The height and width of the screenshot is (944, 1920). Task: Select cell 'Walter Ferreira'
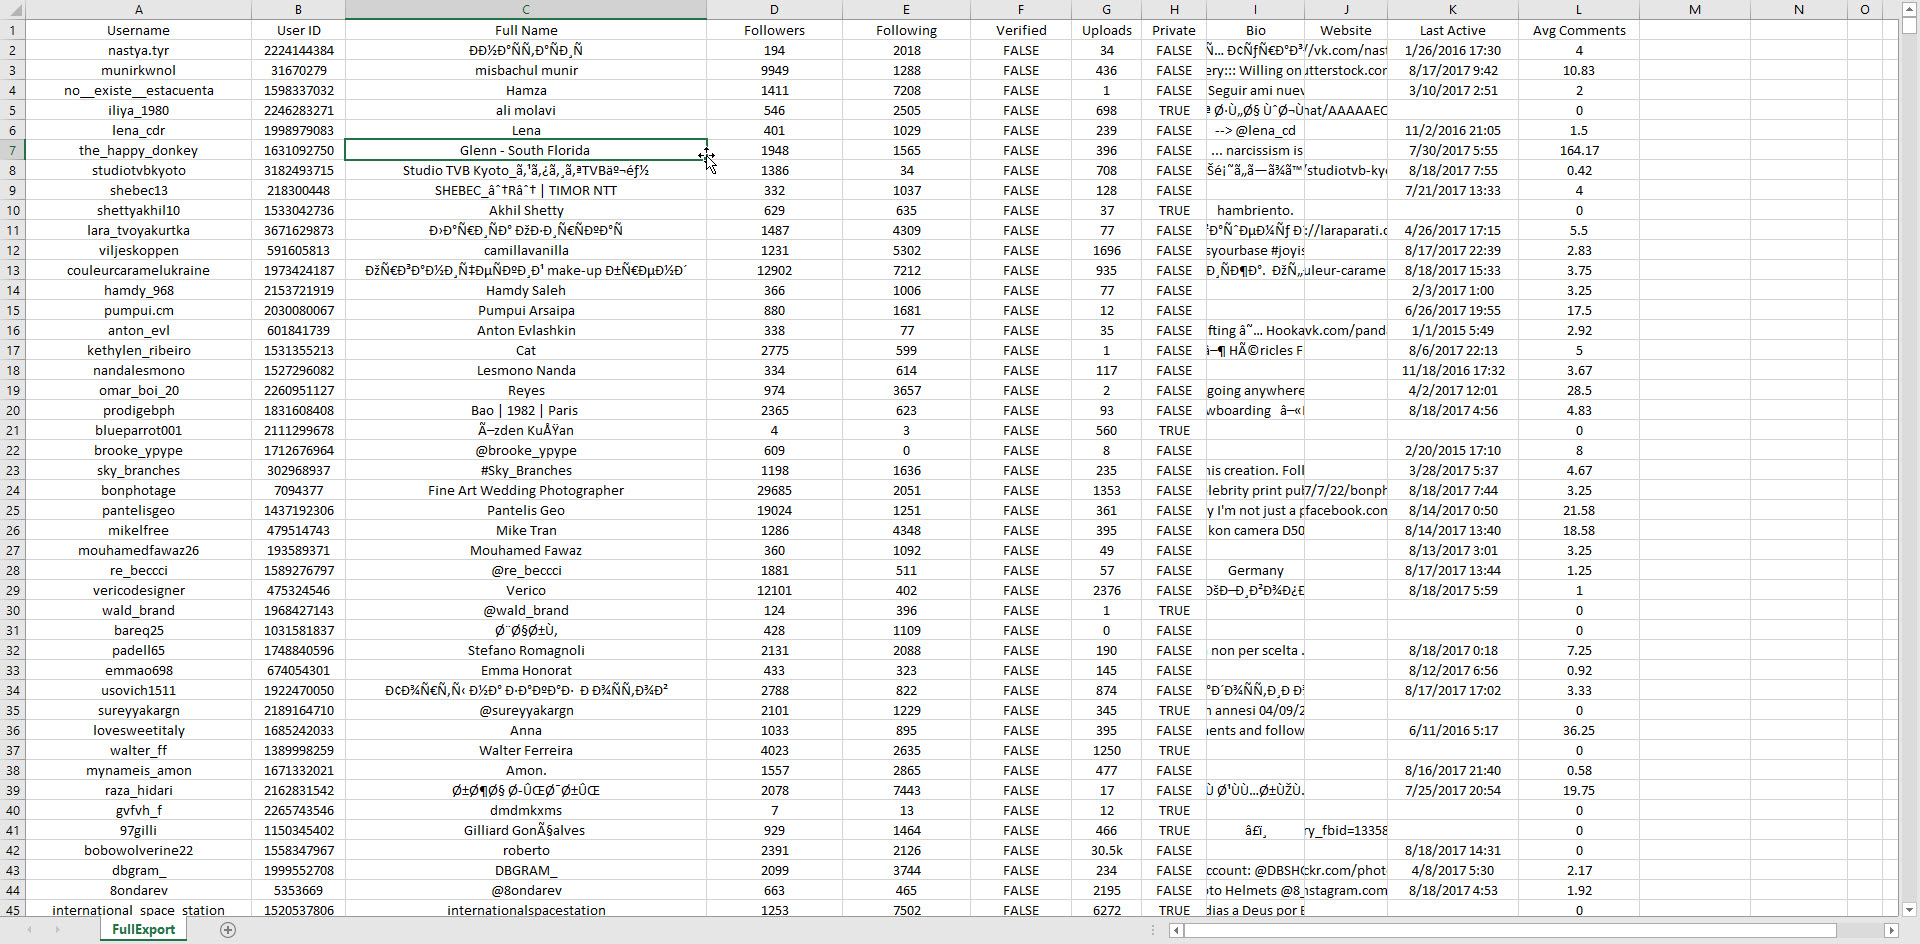click(x=526, y=750)
